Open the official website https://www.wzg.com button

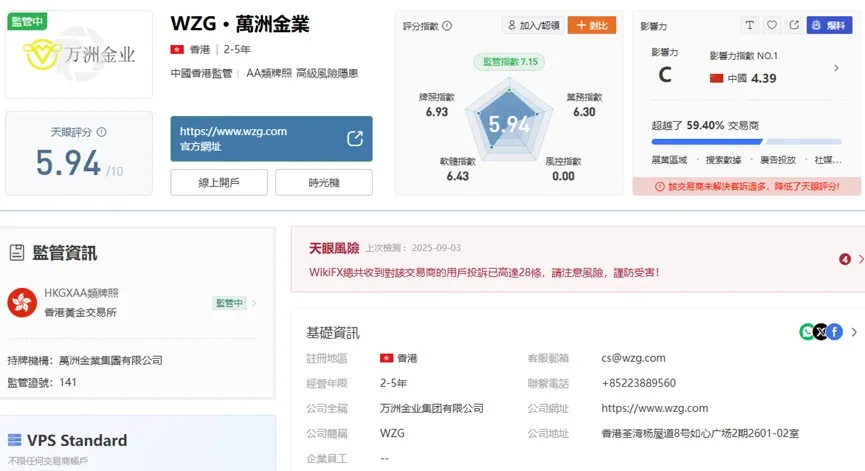point(271,138)
